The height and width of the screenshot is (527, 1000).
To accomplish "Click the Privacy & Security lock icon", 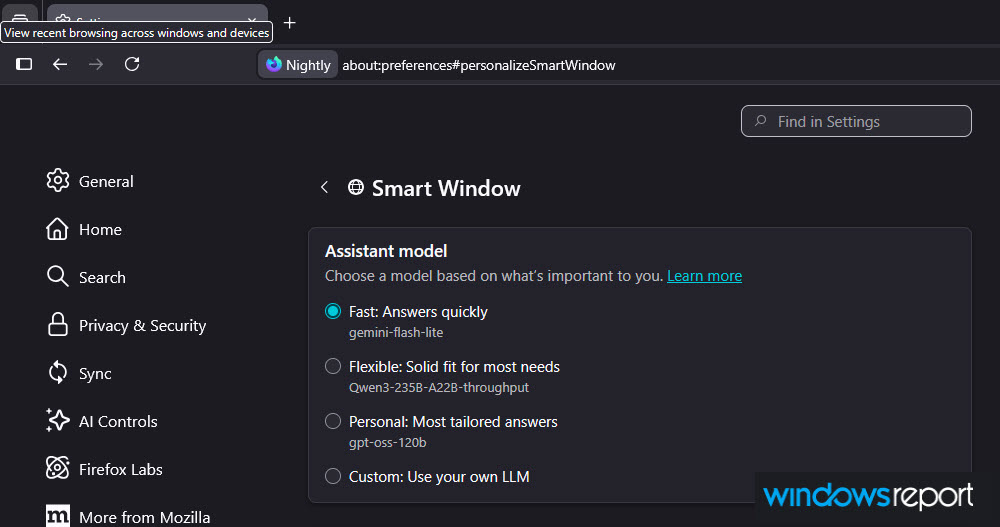I will click(57, 325).
